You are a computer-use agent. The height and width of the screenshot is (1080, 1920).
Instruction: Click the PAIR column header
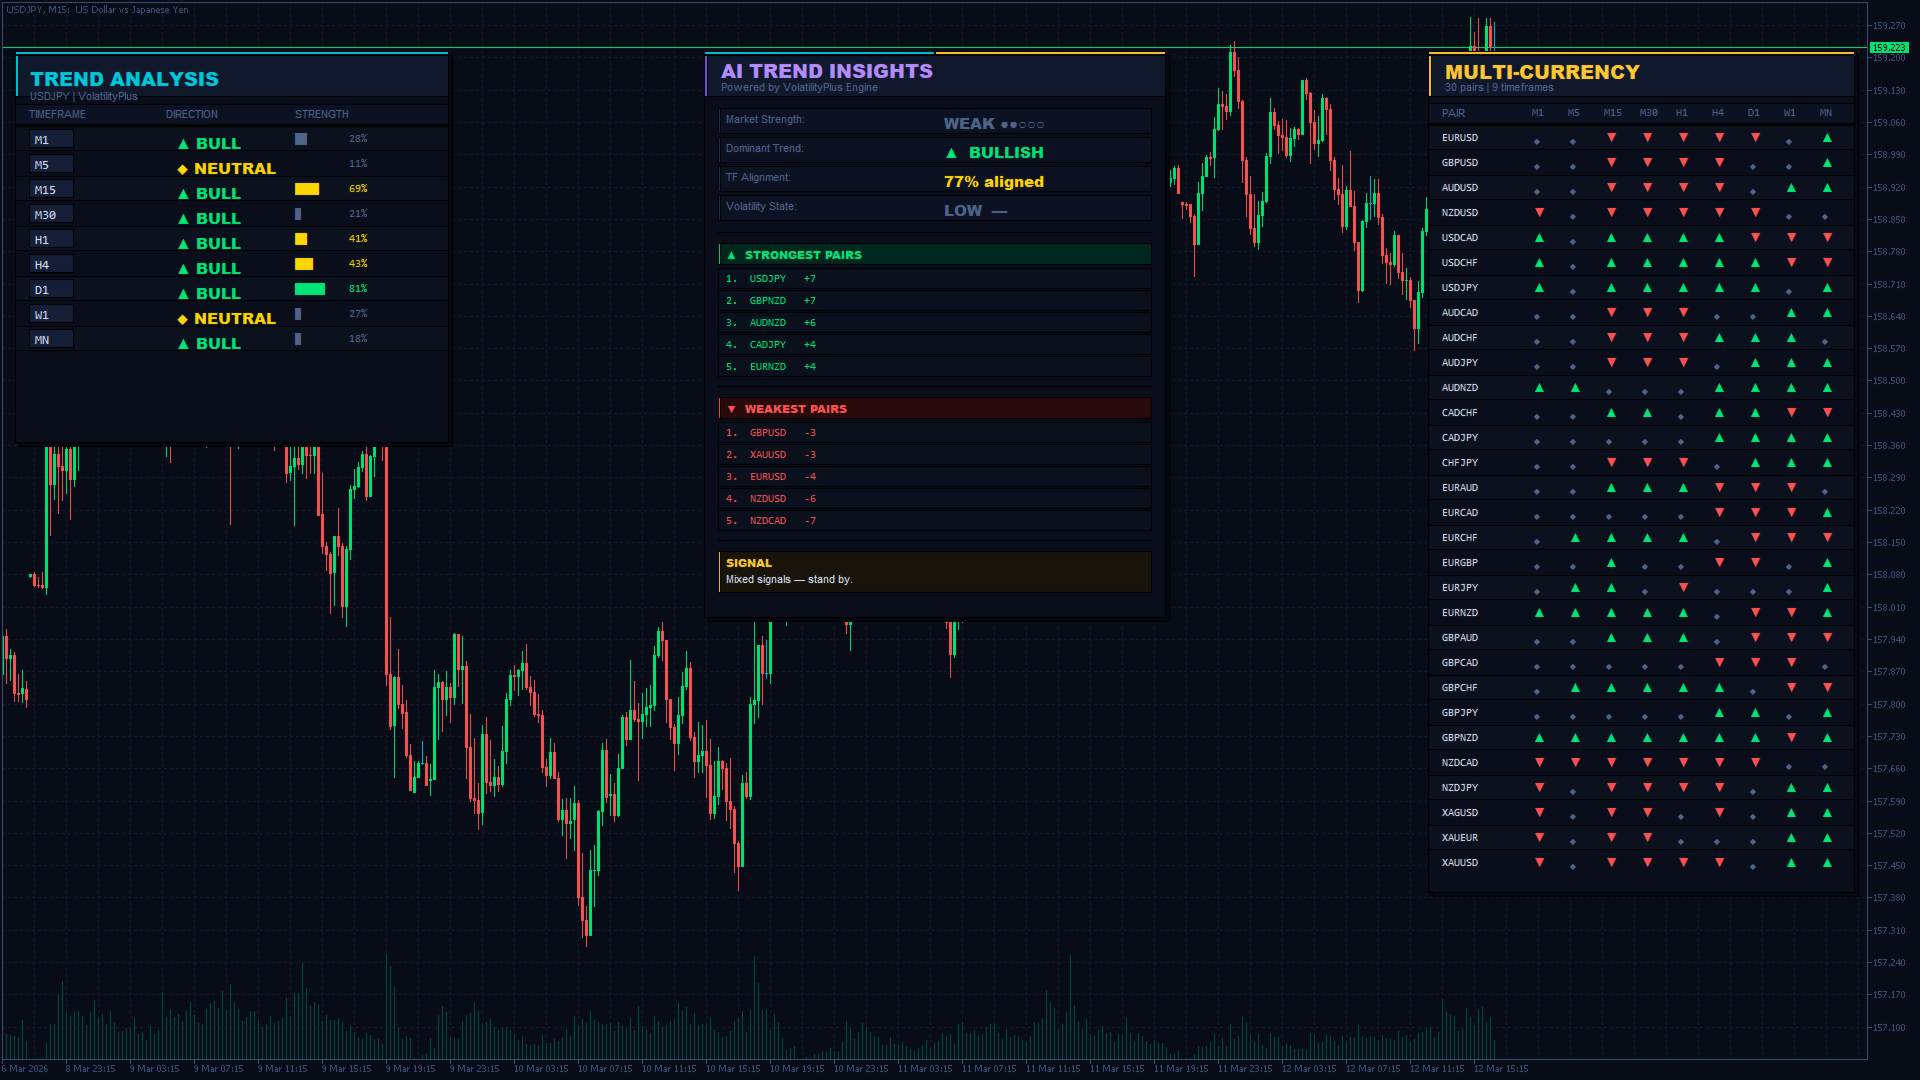1453,113
